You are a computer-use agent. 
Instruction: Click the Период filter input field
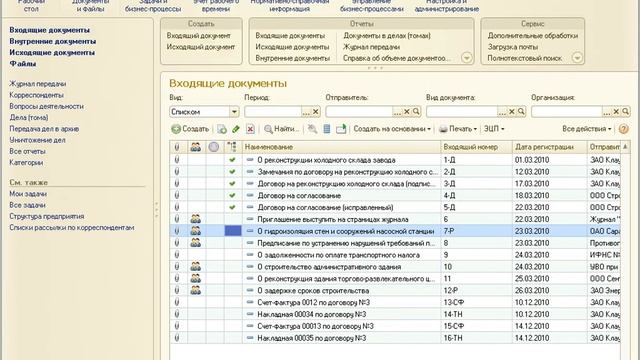coord(273,111)
